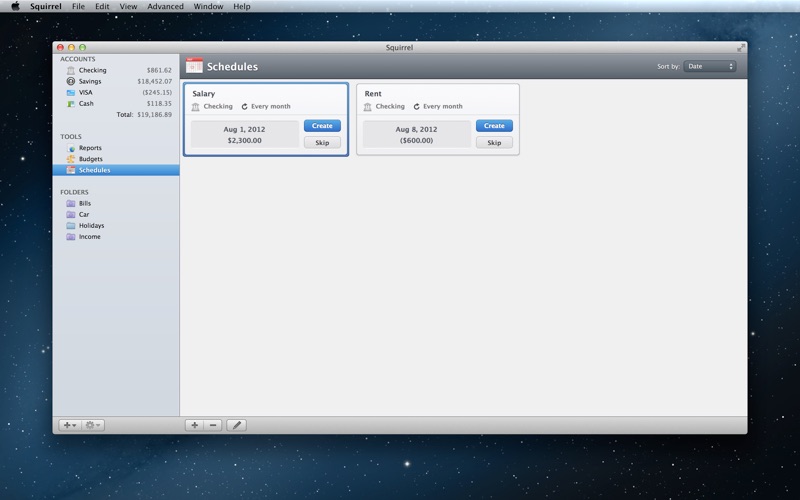Click the minus button to remove schedule
The width and height of the screenshot is (800, 500).
click(x=212, y=425)
